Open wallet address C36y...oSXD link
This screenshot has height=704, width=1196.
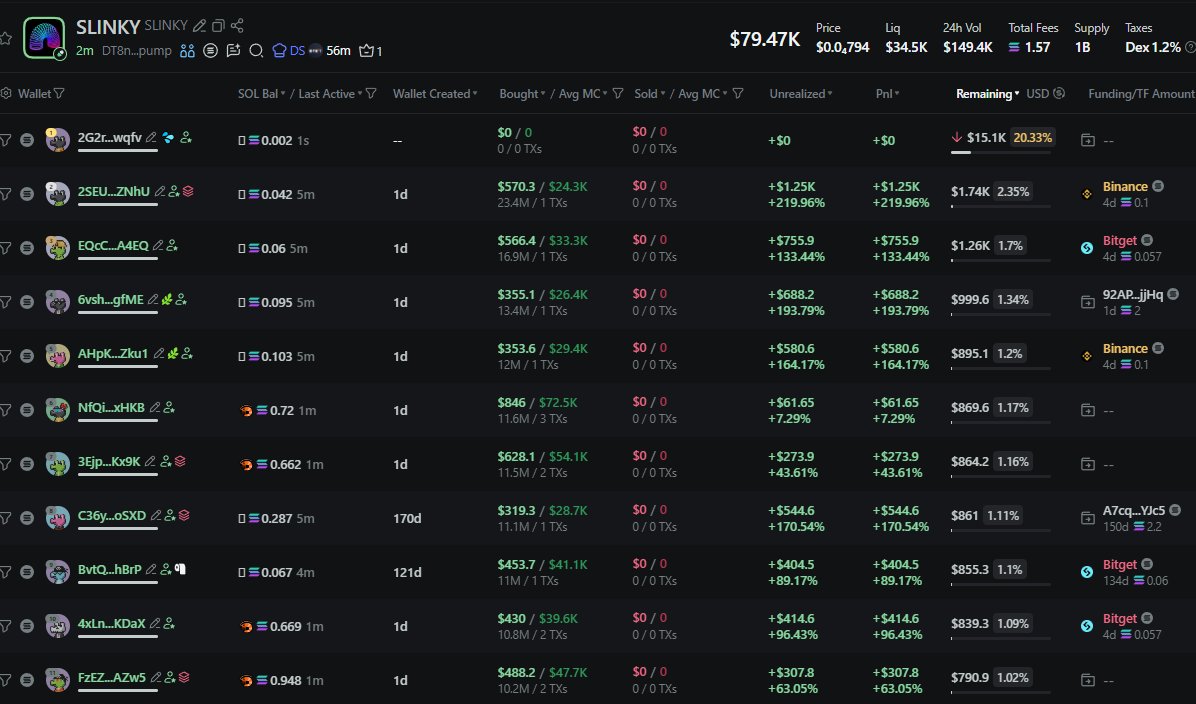click(x=111, y=516)
